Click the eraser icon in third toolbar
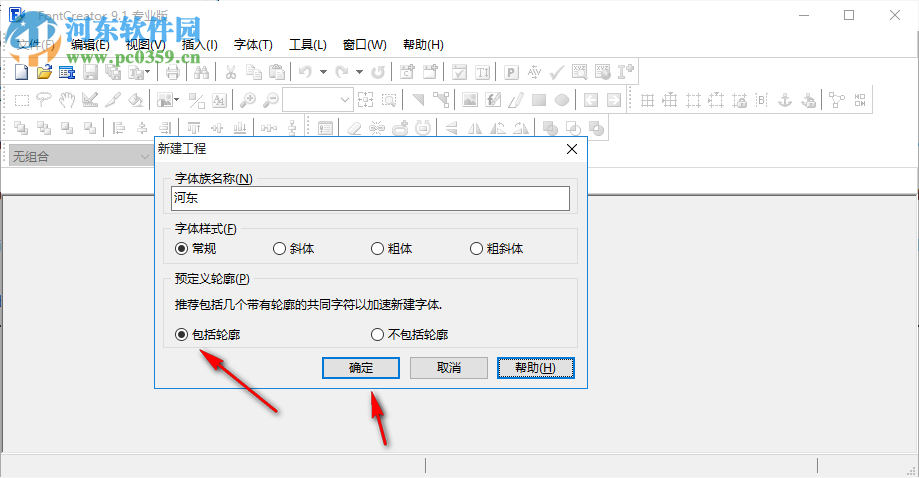This screenshot has width=919, height=478. [354, 128]
